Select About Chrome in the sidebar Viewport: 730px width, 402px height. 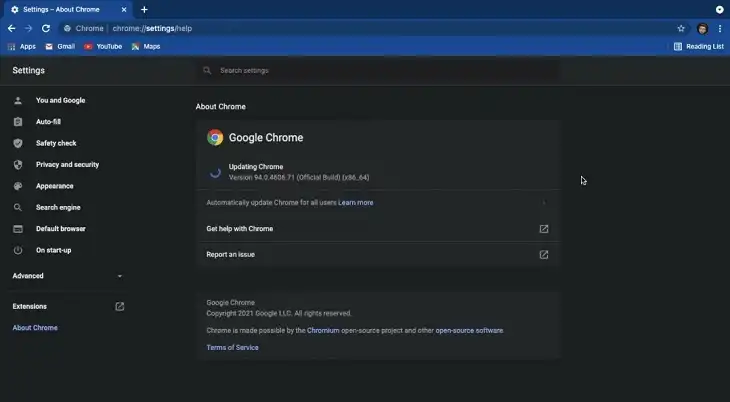[35, 328]
